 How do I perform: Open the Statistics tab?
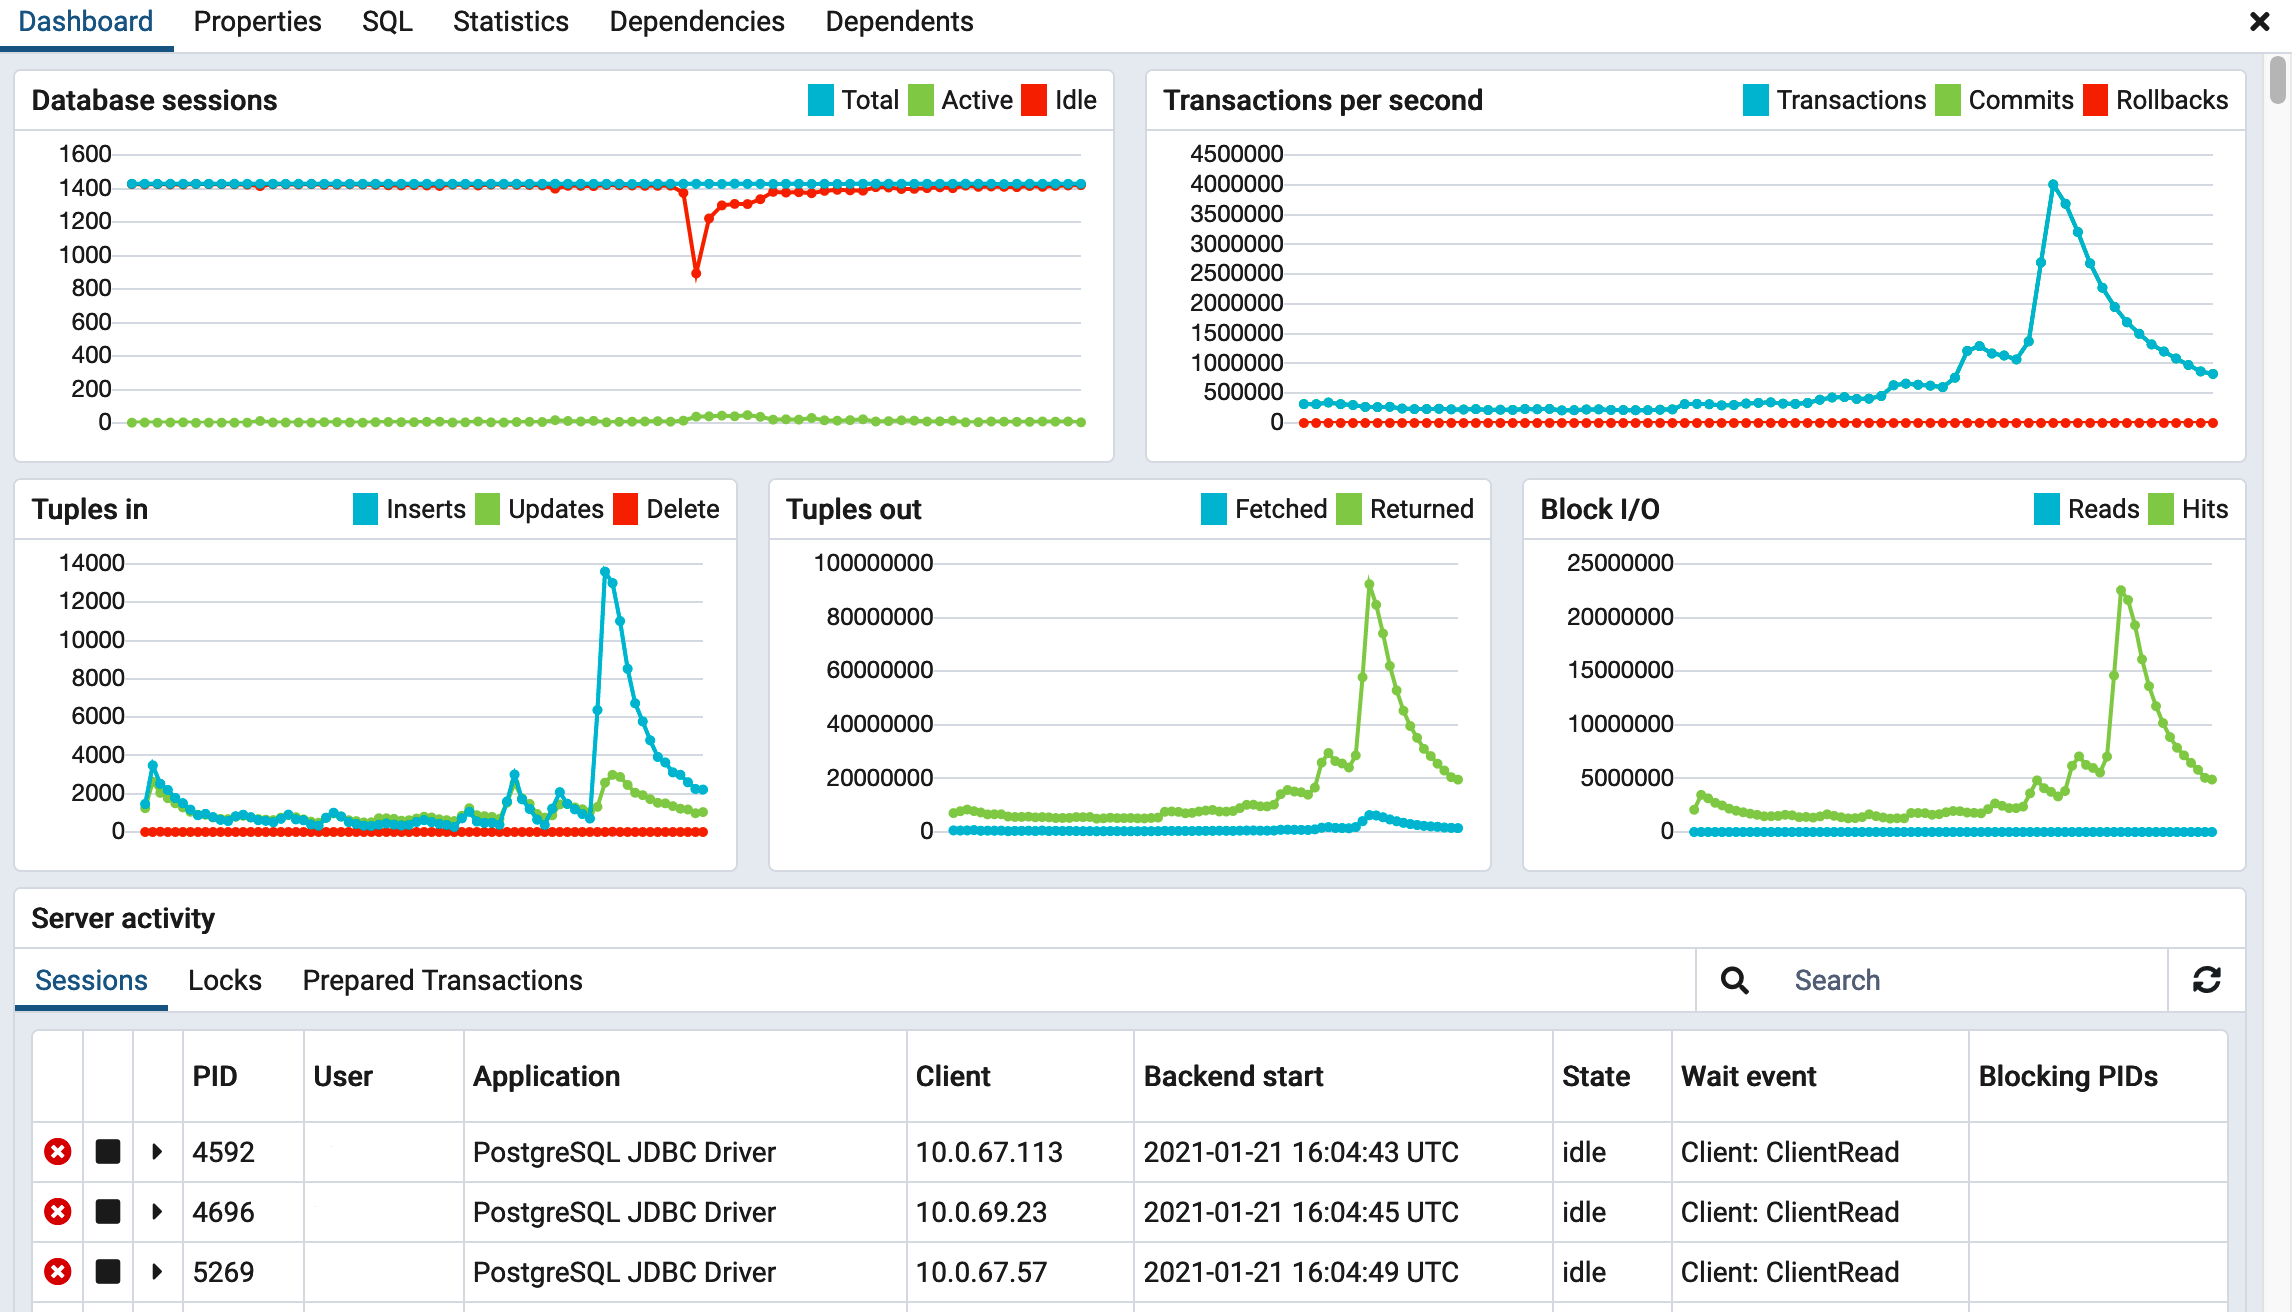511,22
